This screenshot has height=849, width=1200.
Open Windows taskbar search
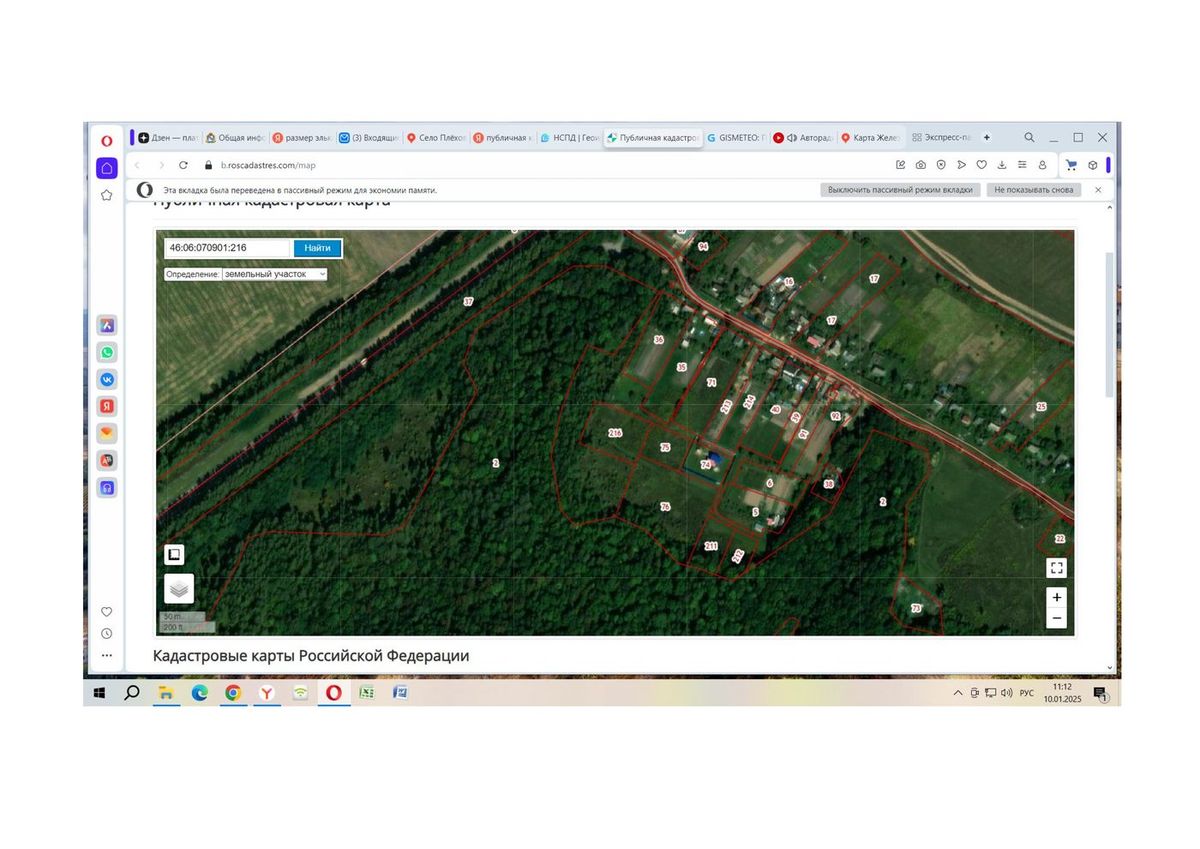(x=131, y=692)
